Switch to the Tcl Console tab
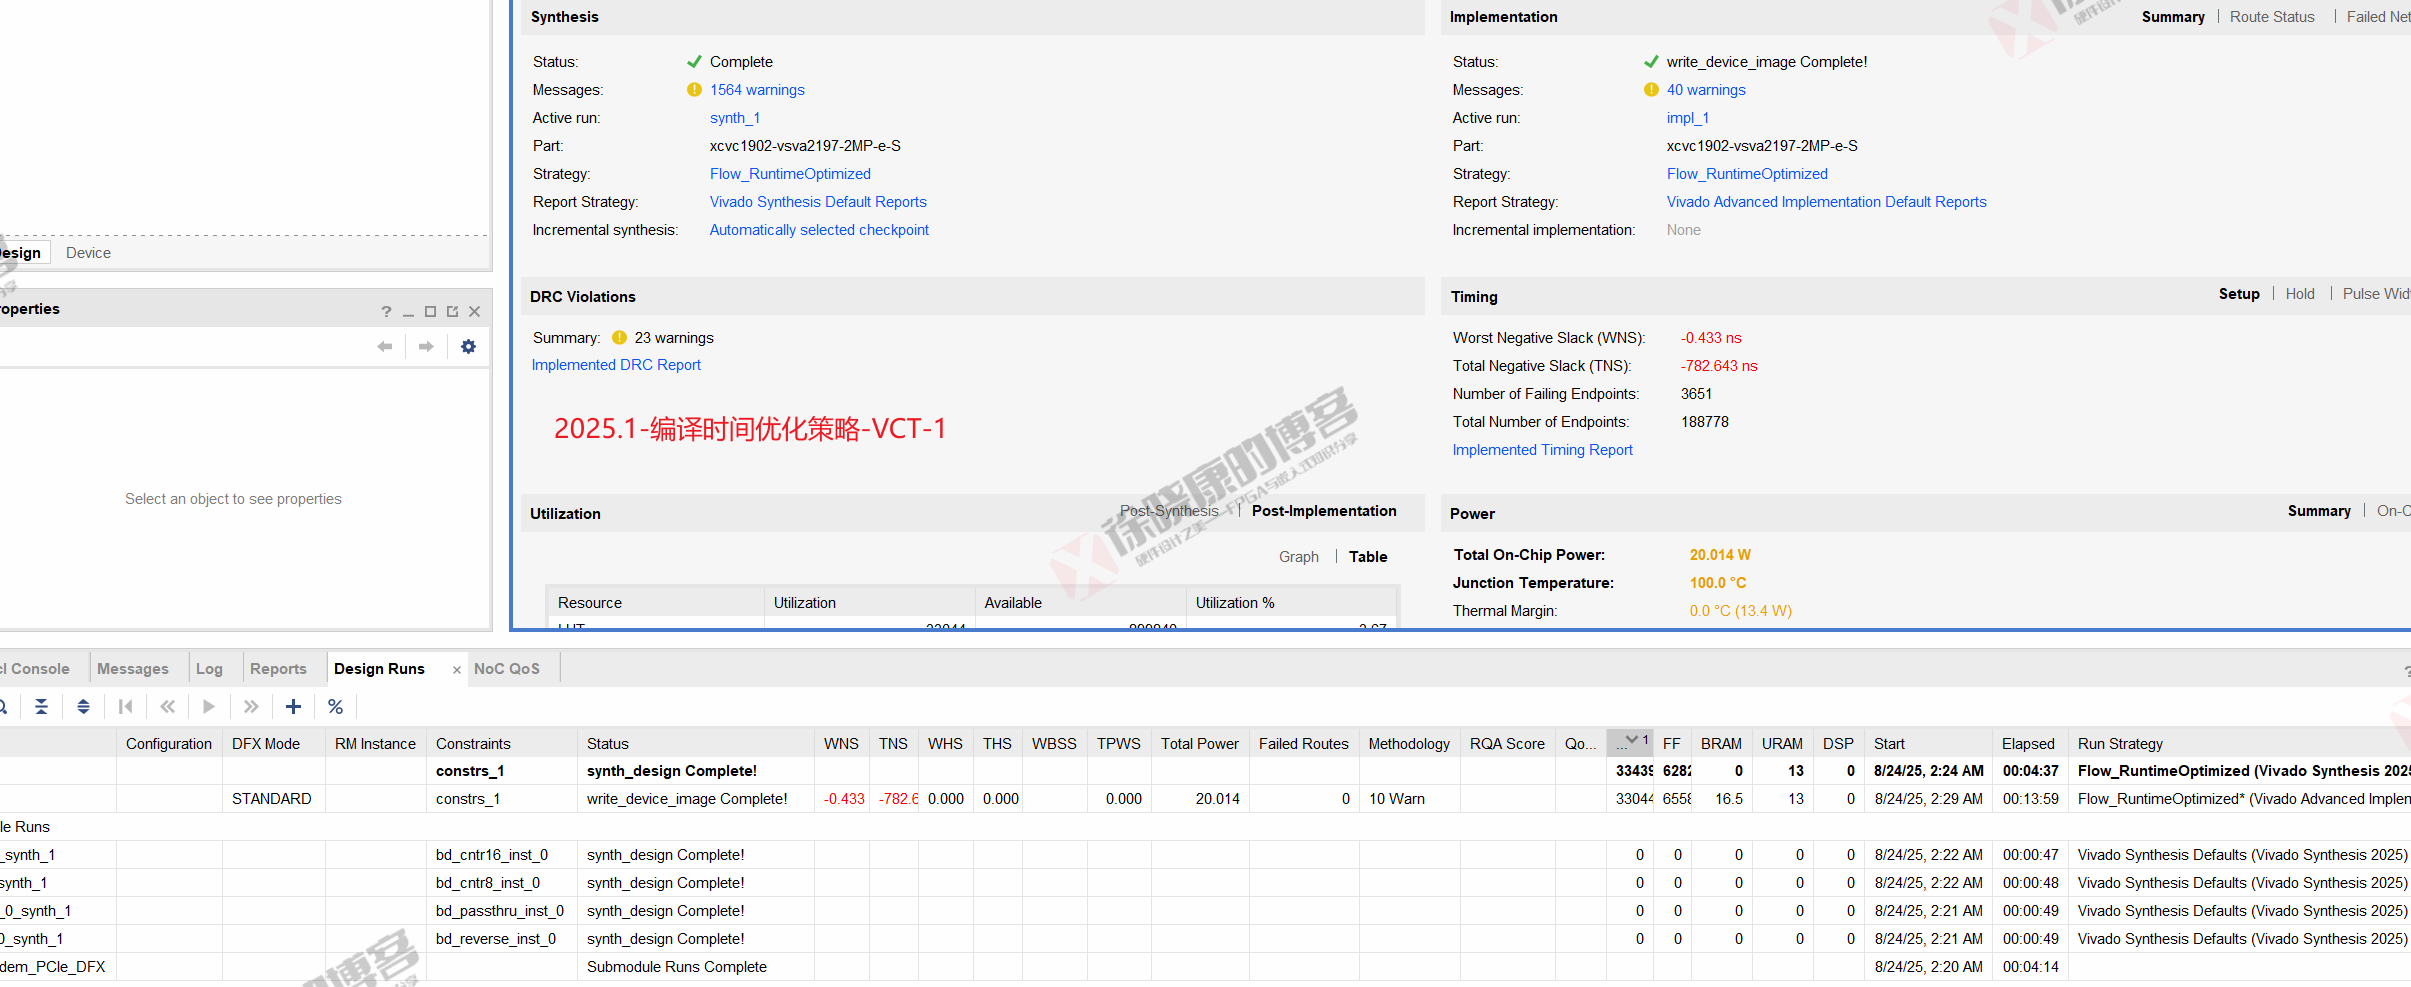The image size is (2411, 987). pyautogui.click(x=36, y=669)
